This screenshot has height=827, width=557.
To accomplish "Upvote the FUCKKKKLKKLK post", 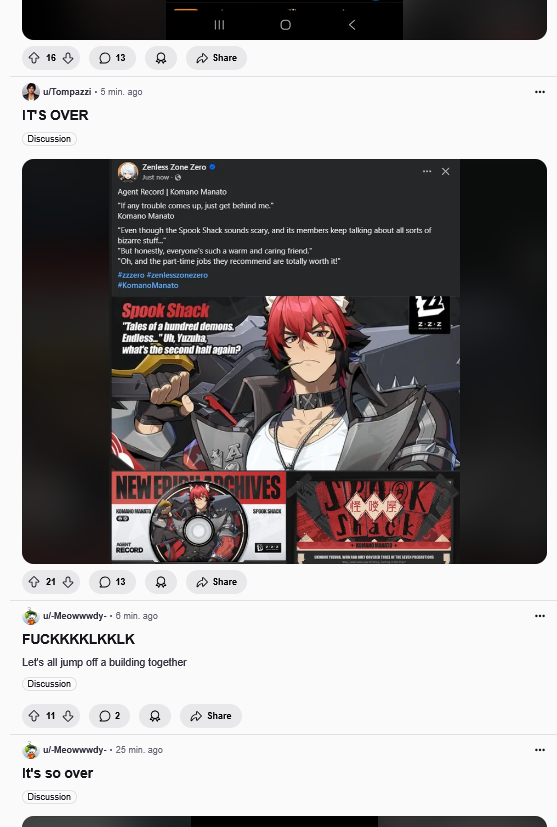I will (x=34, y=716).
